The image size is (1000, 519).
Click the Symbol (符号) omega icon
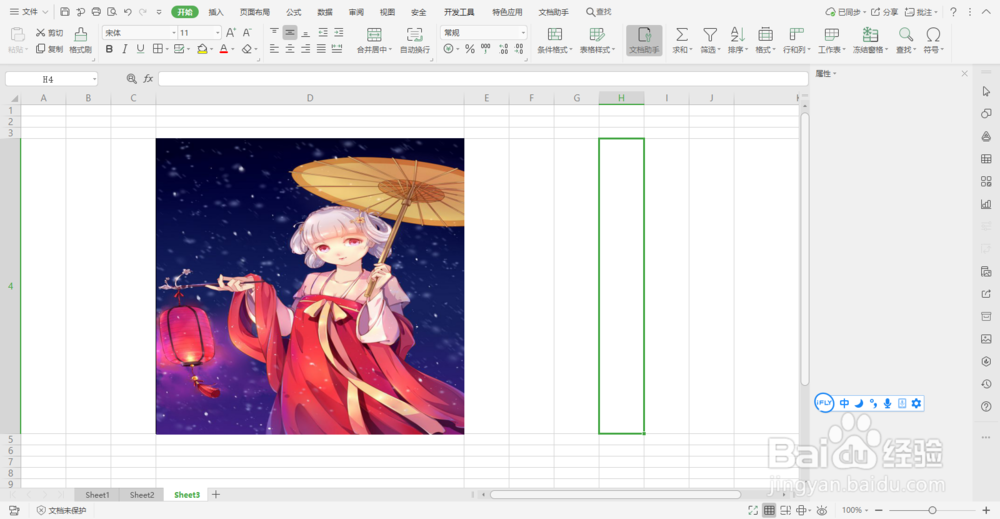[933, 34]
